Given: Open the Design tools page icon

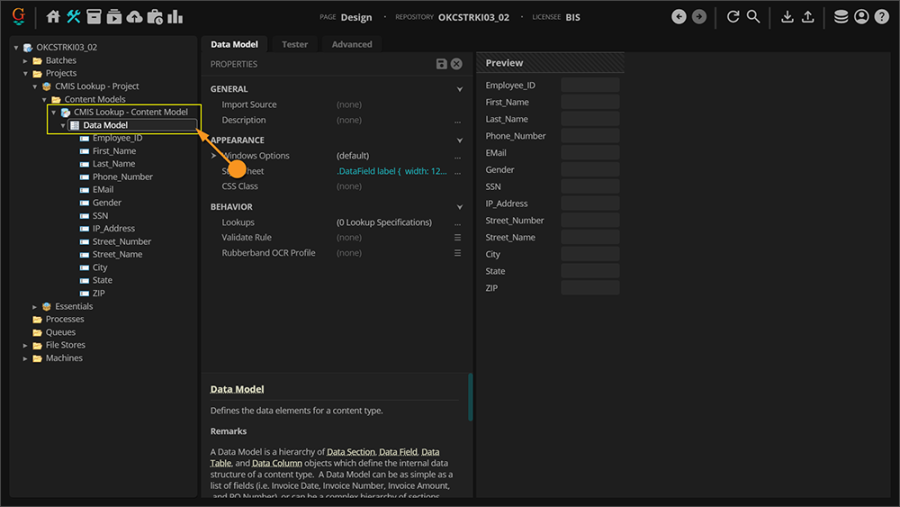Looking at the screenshot, I should point(74,17).
